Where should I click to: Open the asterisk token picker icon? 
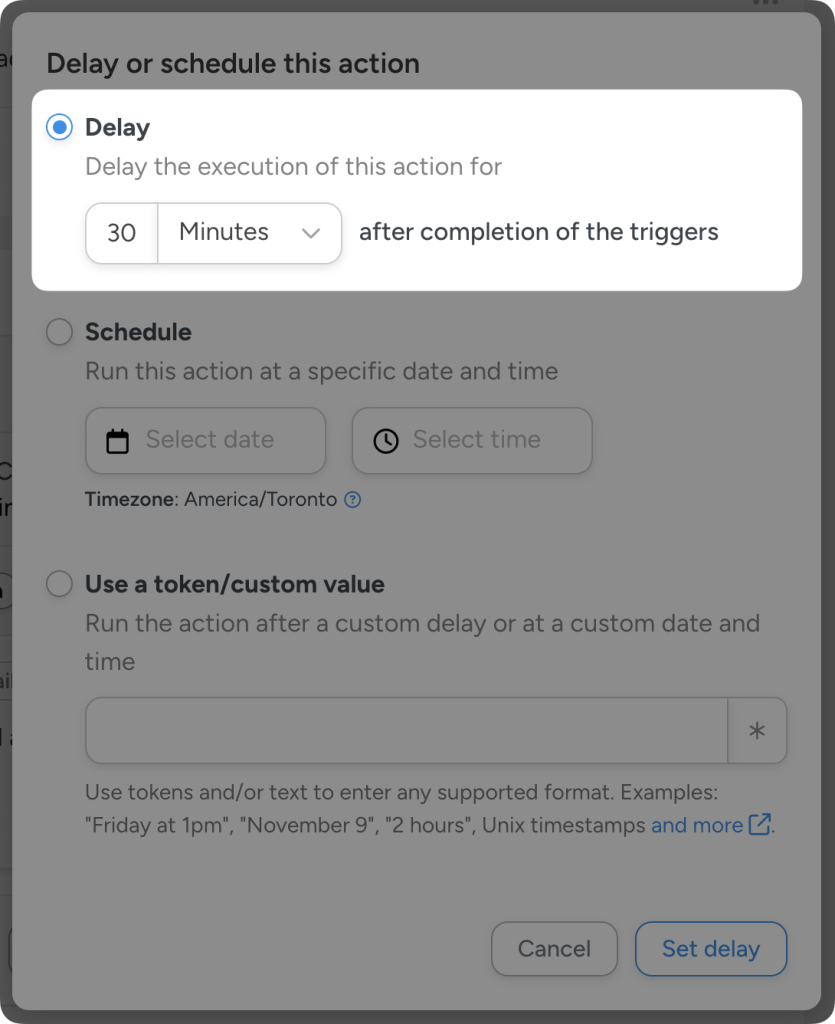(x=758, y=730)
